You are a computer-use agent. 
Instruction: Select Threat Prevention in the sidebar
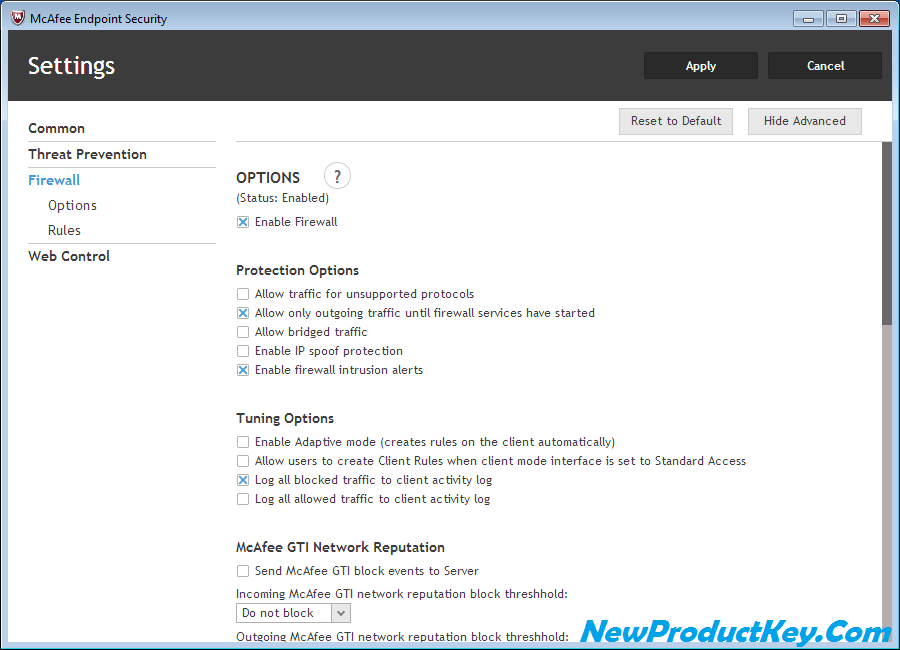point(87,154)
